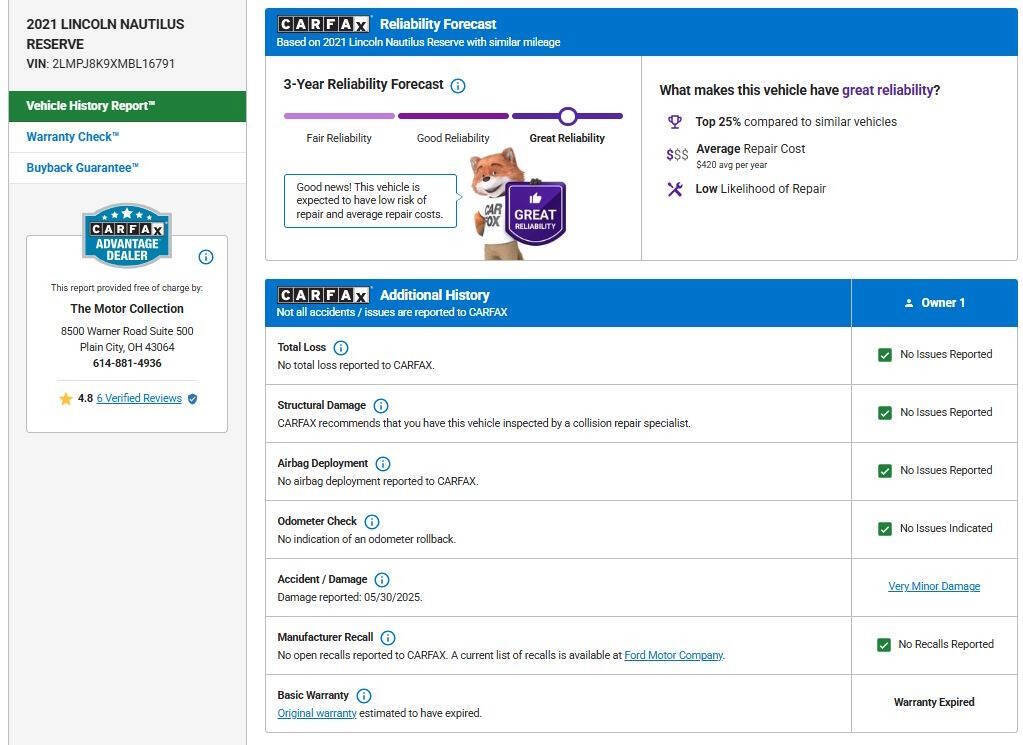Select Vehicle History Report tab

127,106
